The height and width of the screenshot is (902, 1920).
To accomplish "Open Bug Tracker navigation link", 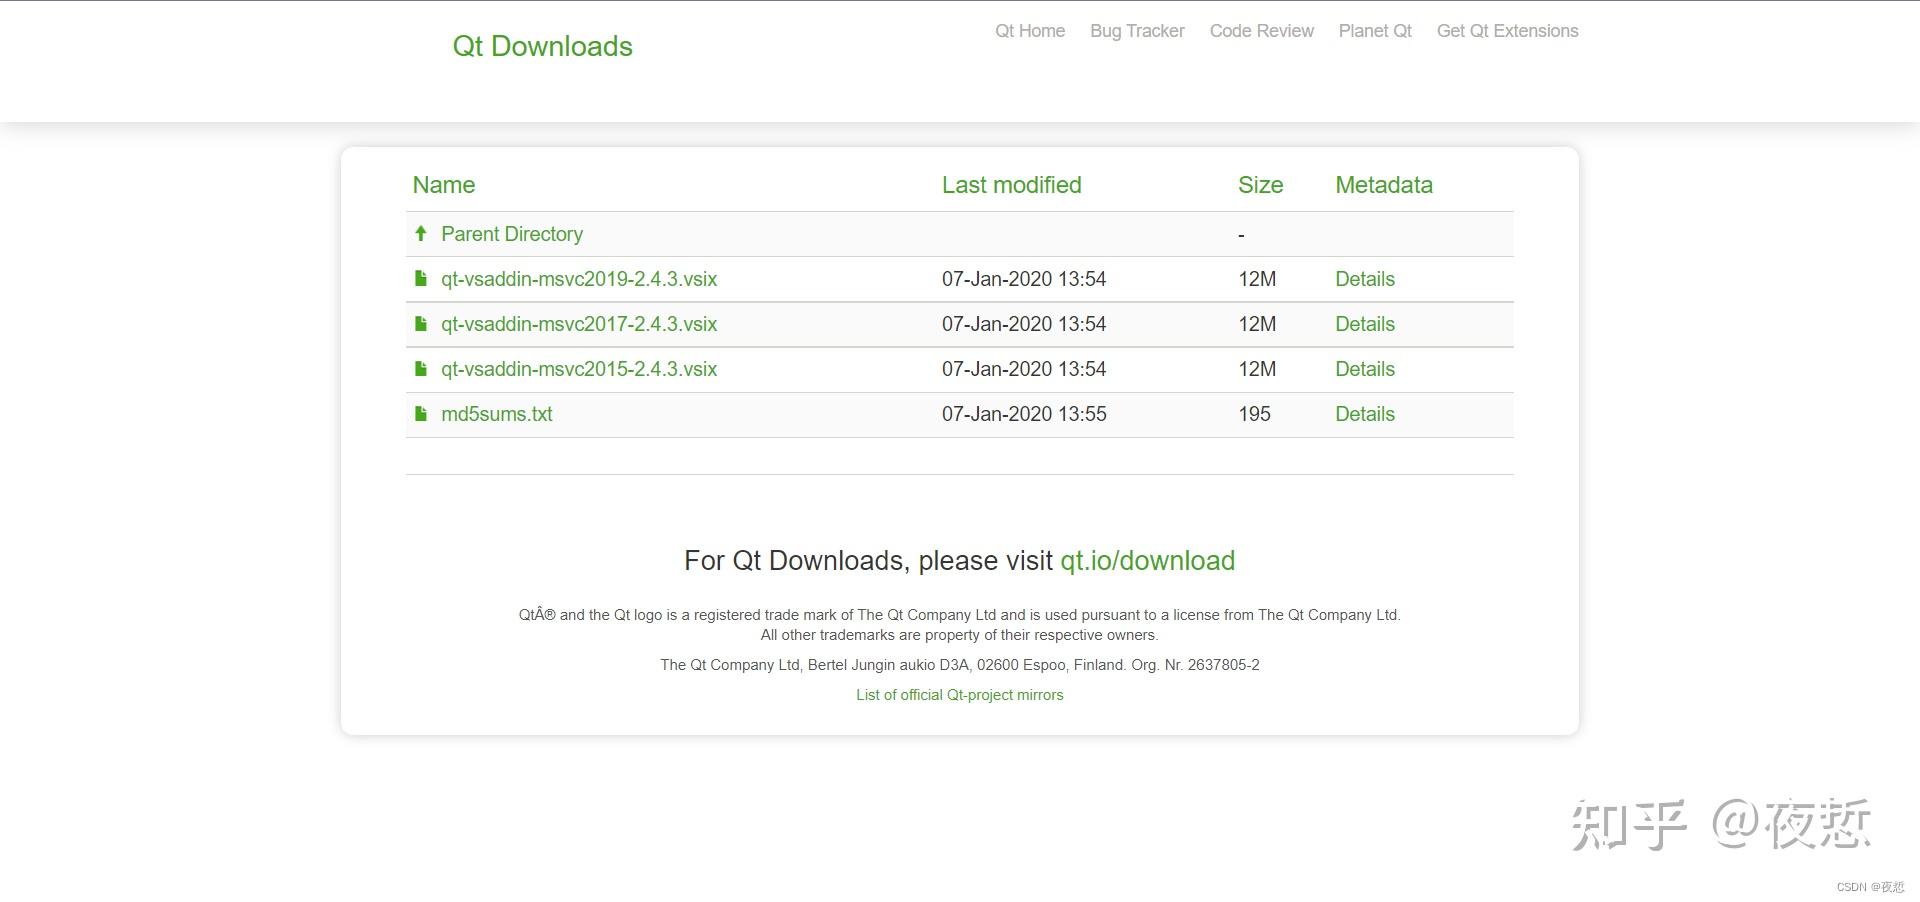I will (1137, 31).
